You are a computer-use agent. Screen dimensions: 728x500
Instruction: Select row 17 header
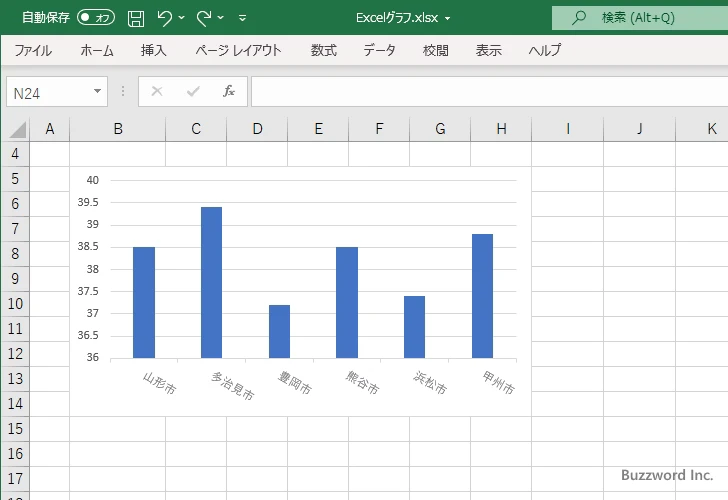point(15,479)
